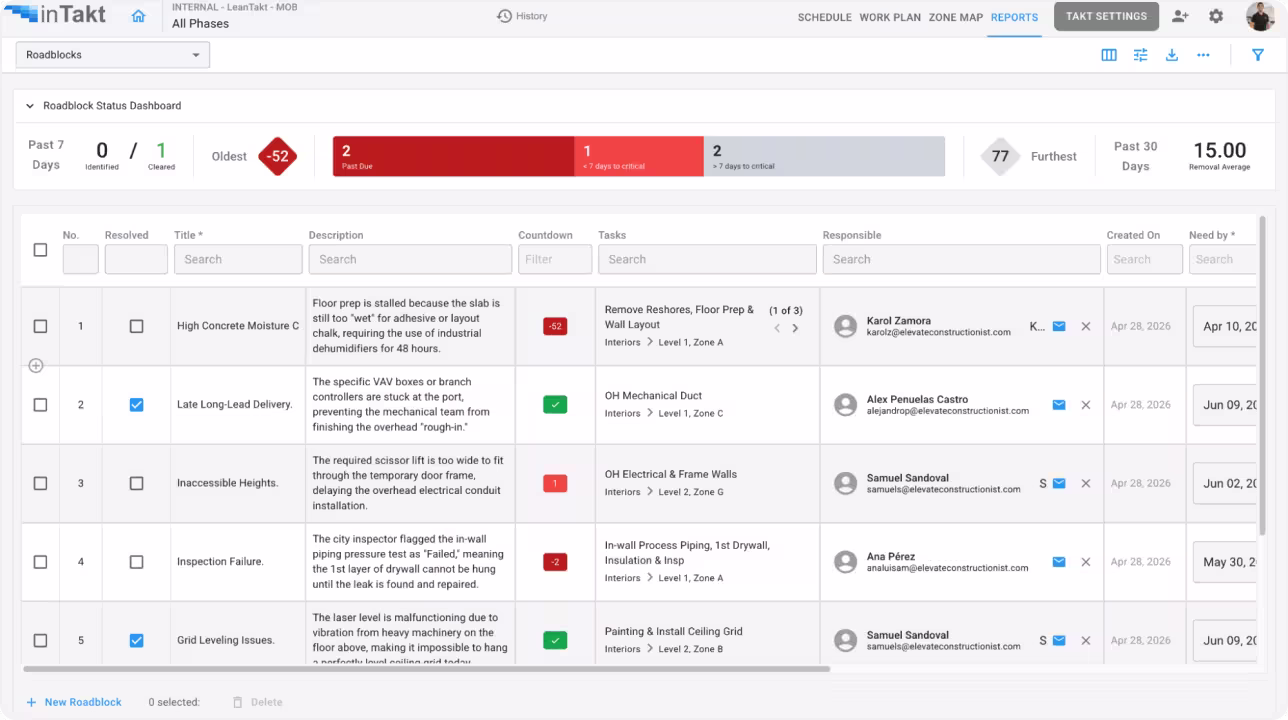This screenshot has width=1288, height=720.
Task: Click New Roadblock link
Action: point(74,702)
